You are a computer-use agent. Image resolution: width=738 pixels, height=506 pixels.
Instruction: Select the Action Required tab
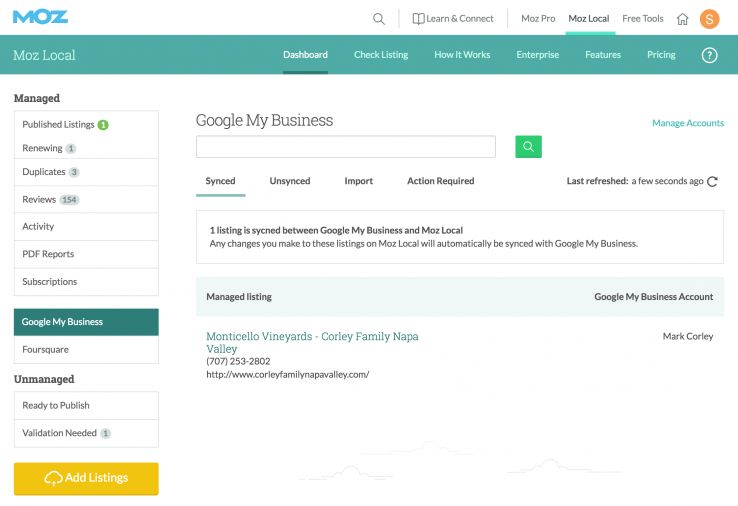click(x=440, y=181)
